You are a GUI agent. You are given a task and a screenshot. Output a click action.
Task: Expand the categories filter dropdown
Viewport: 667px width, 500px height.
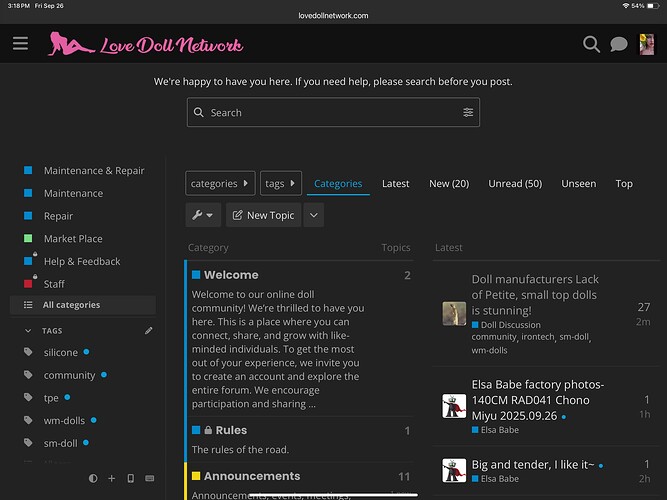(x=220, y=184)
